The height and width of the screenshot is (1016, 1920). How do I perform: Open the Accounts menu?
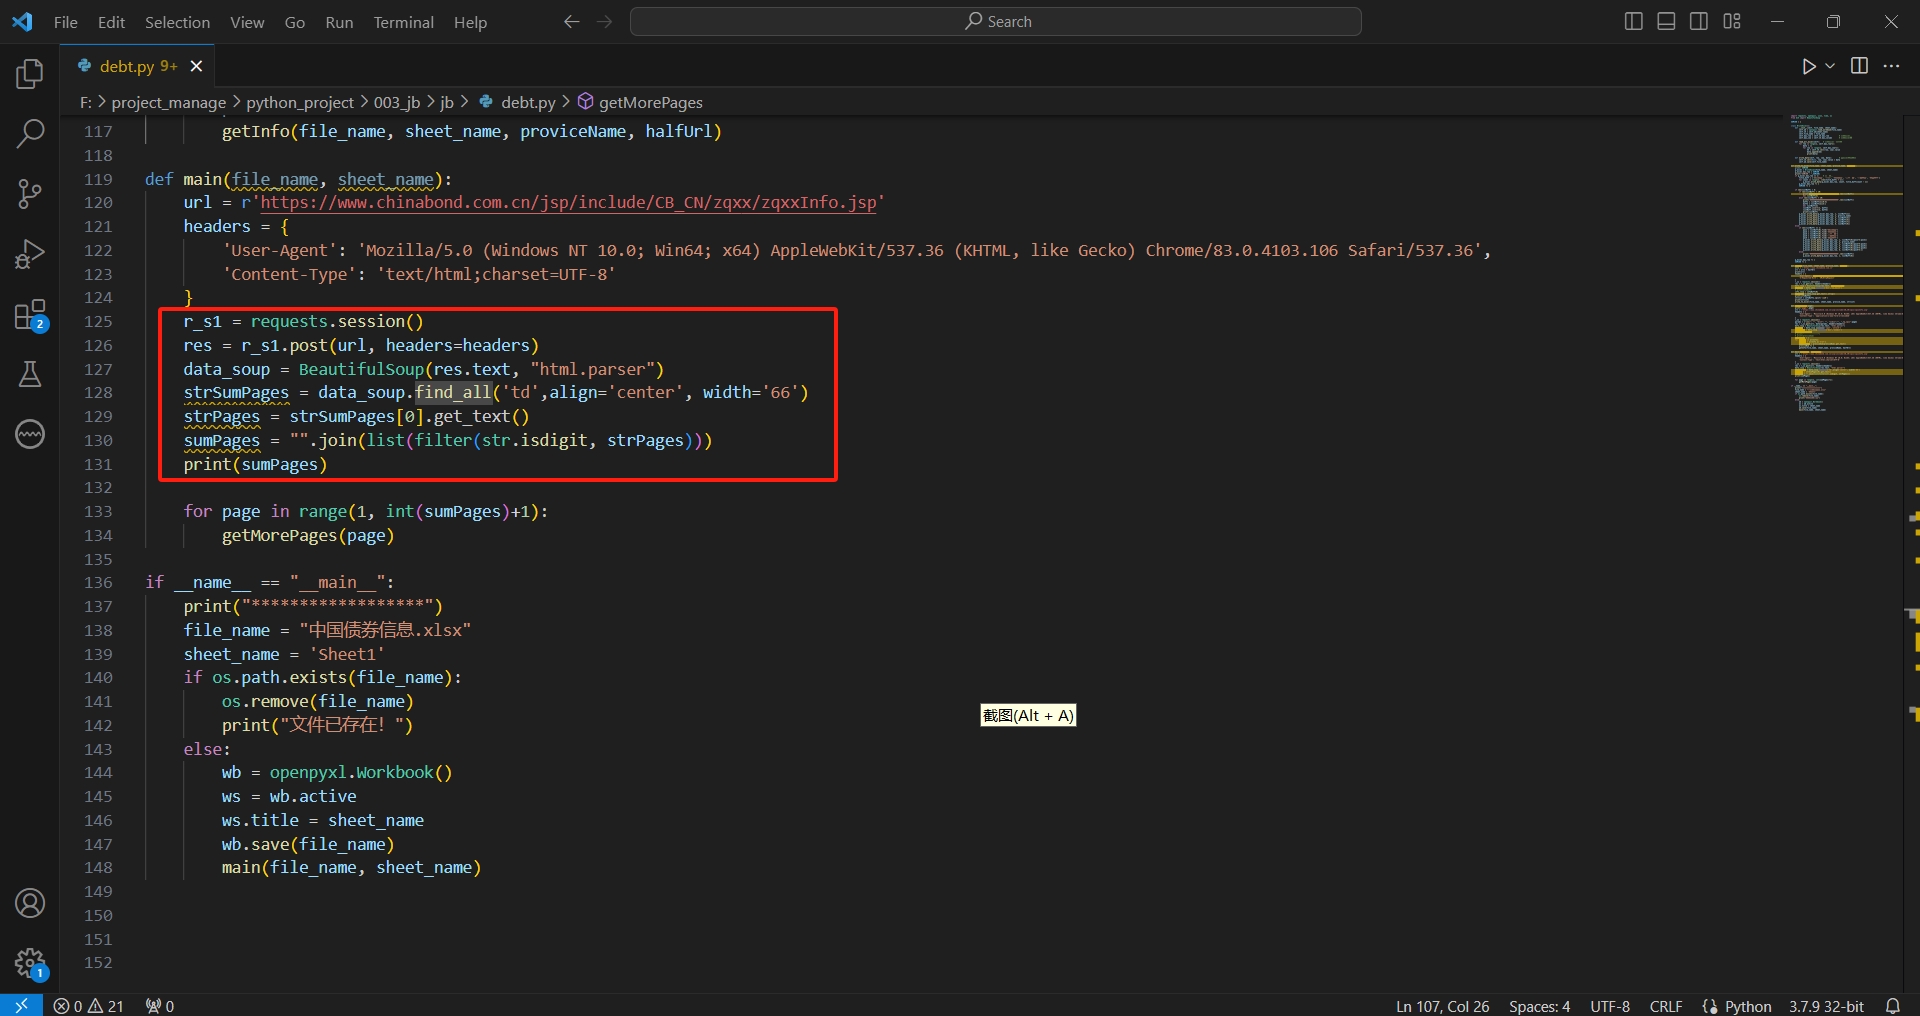tap(30, 903)
